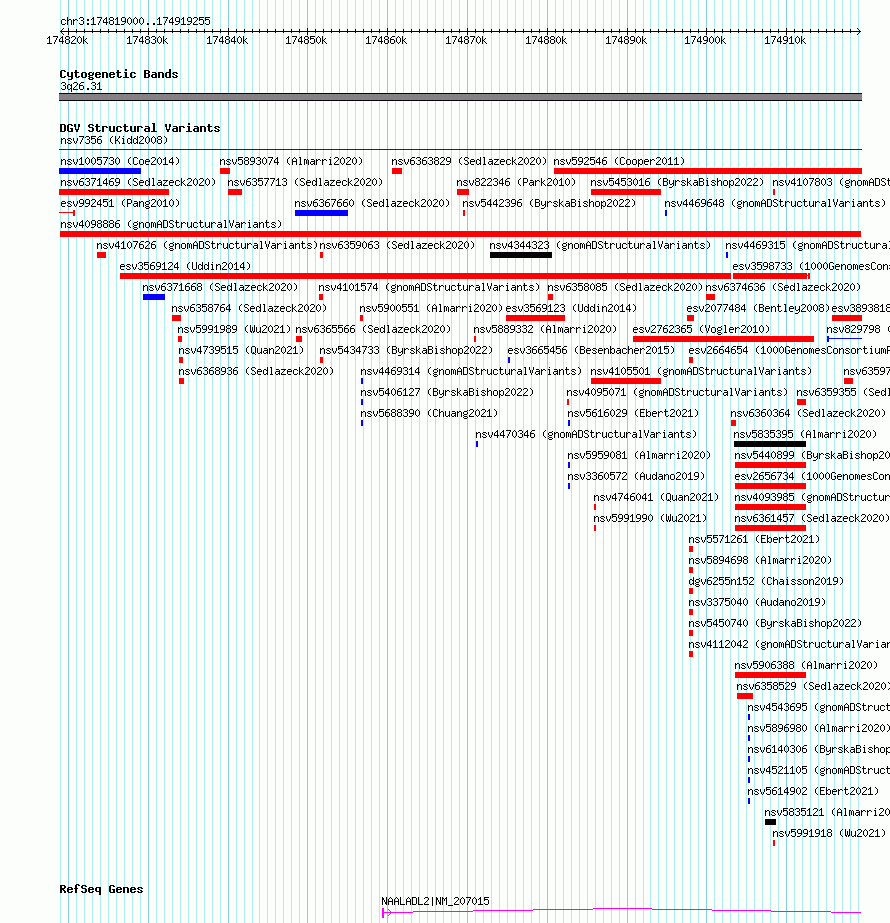This screenshot has height=923, width=890.
Task: Select nsv4746041 (Quan2021) variant
Action: coord(656,497)
